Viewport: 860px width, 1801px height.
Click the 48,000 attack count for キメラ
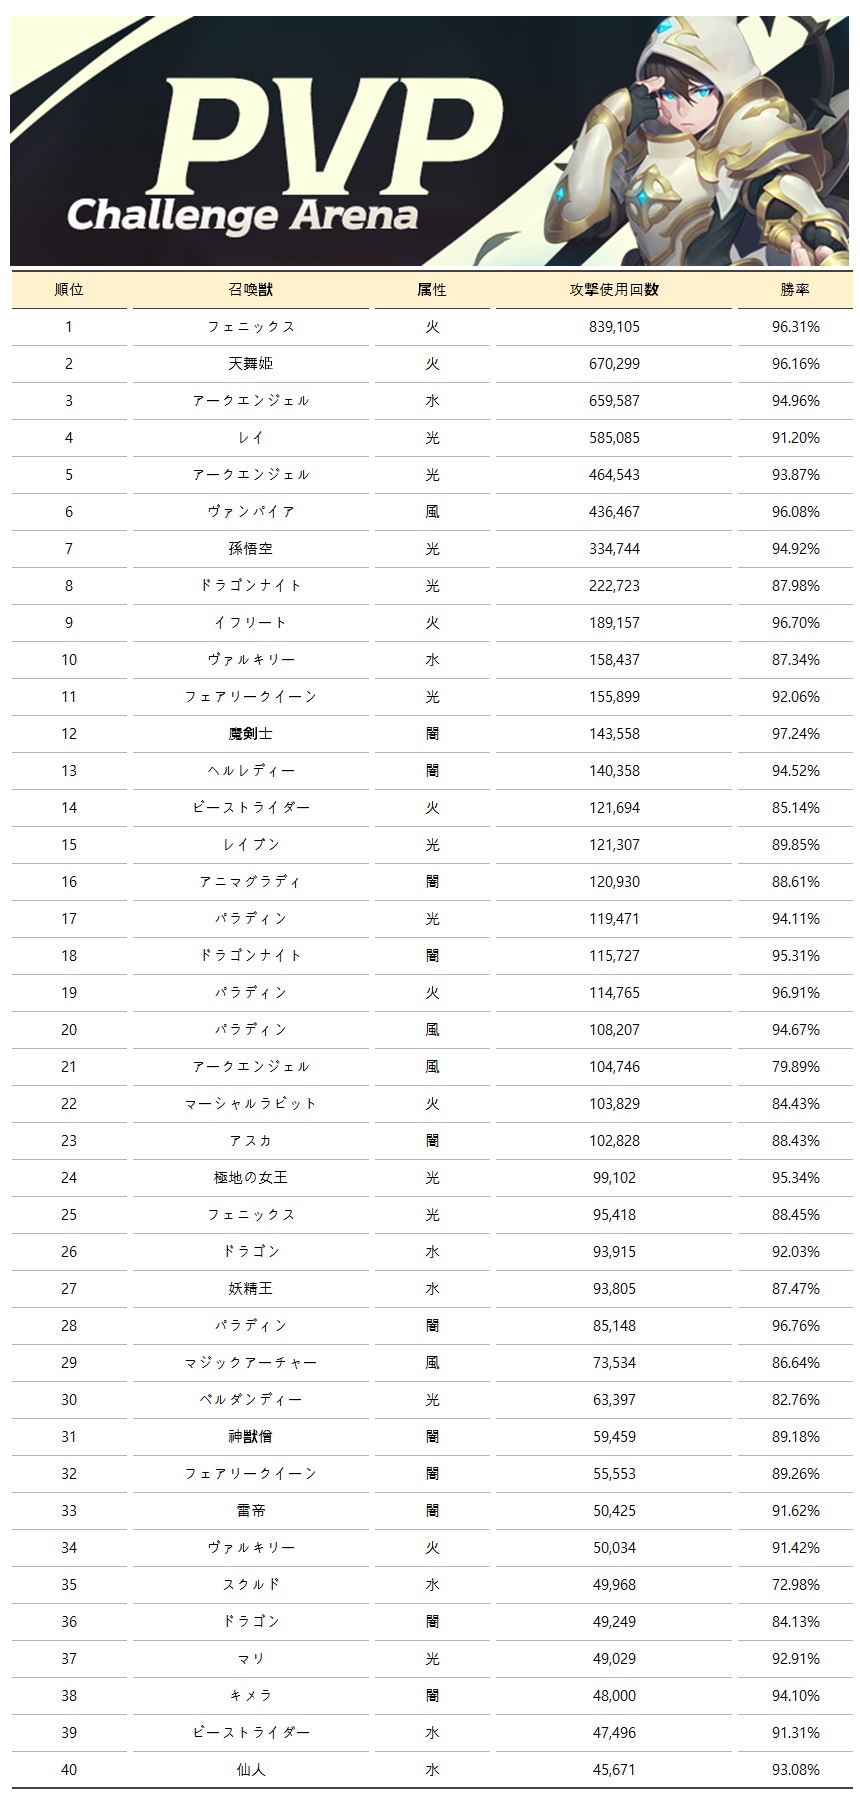tap(614, 1696)
